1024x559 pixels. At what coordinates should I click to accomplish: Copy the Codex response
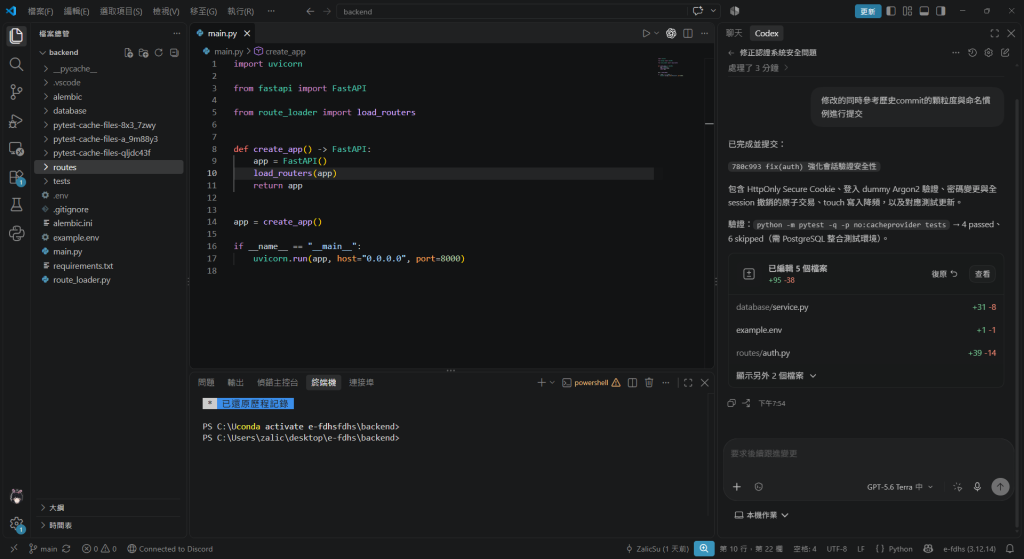[x=731, y=404]
